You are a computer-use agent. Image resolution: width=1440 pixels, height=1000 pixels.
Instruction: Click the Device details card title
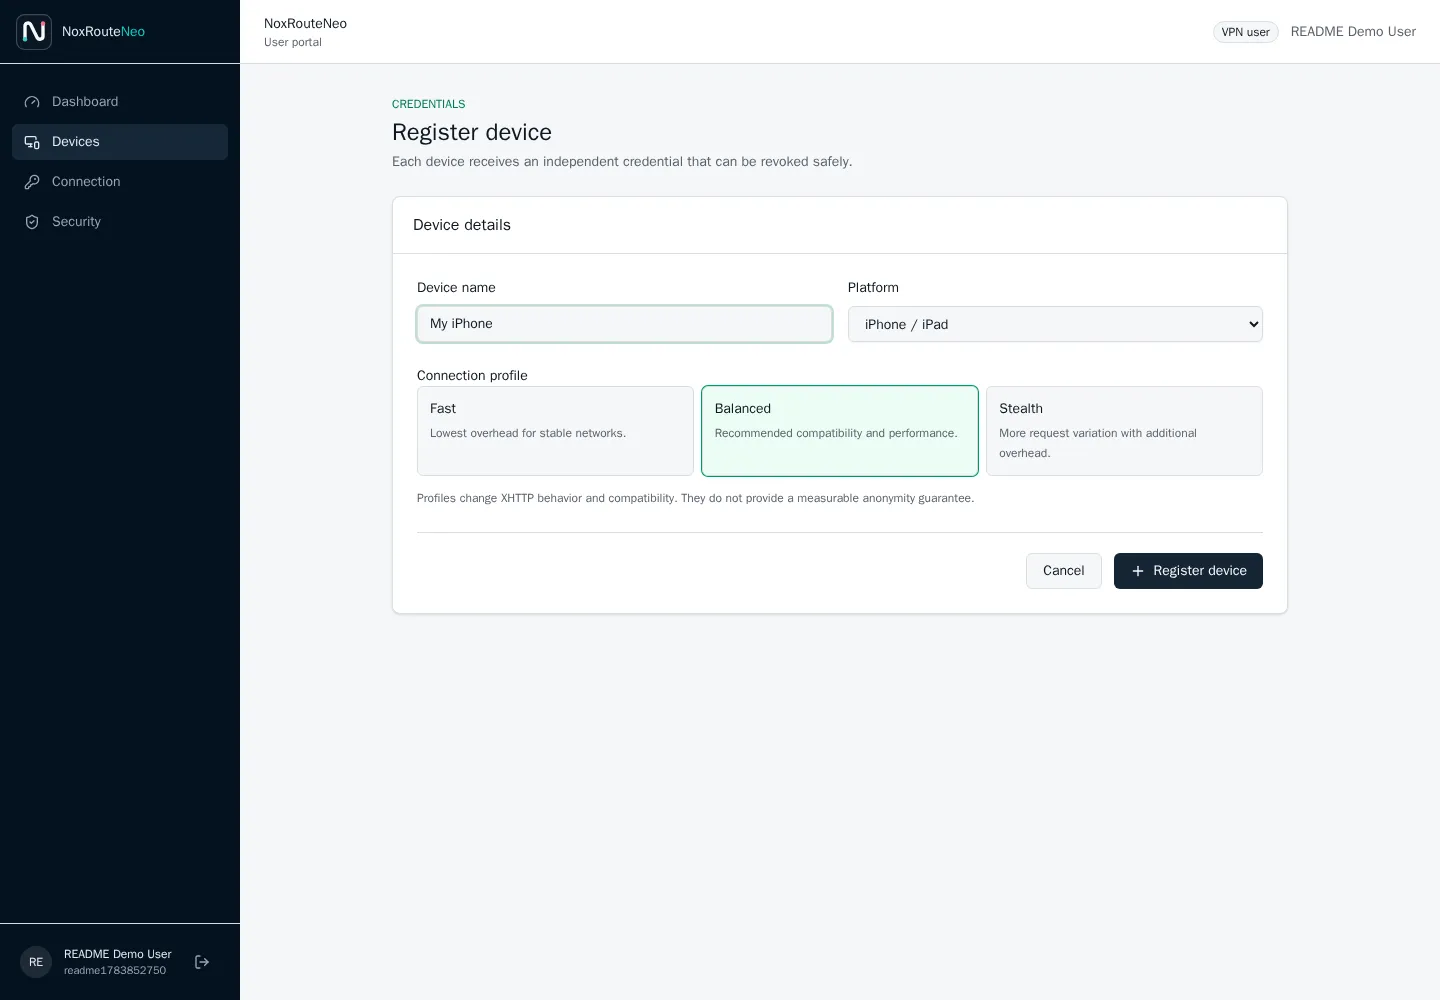462,225
